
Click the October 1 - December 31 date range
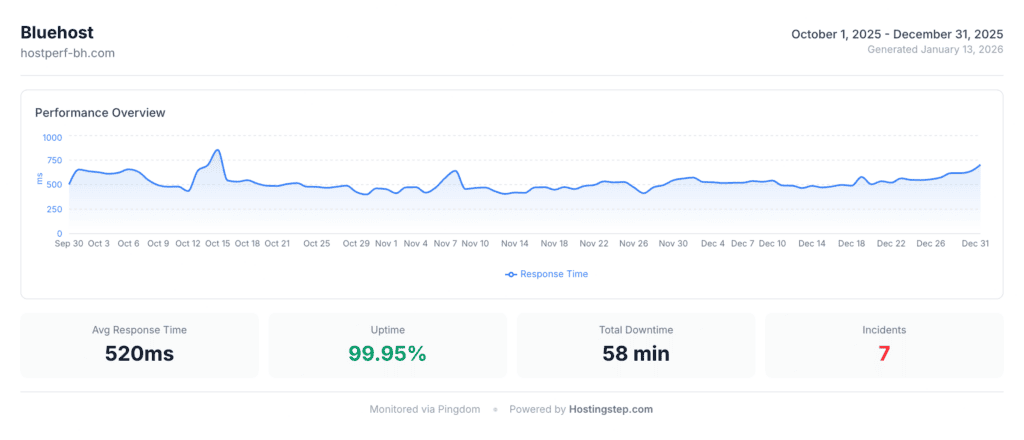click(x=897, y=34)
